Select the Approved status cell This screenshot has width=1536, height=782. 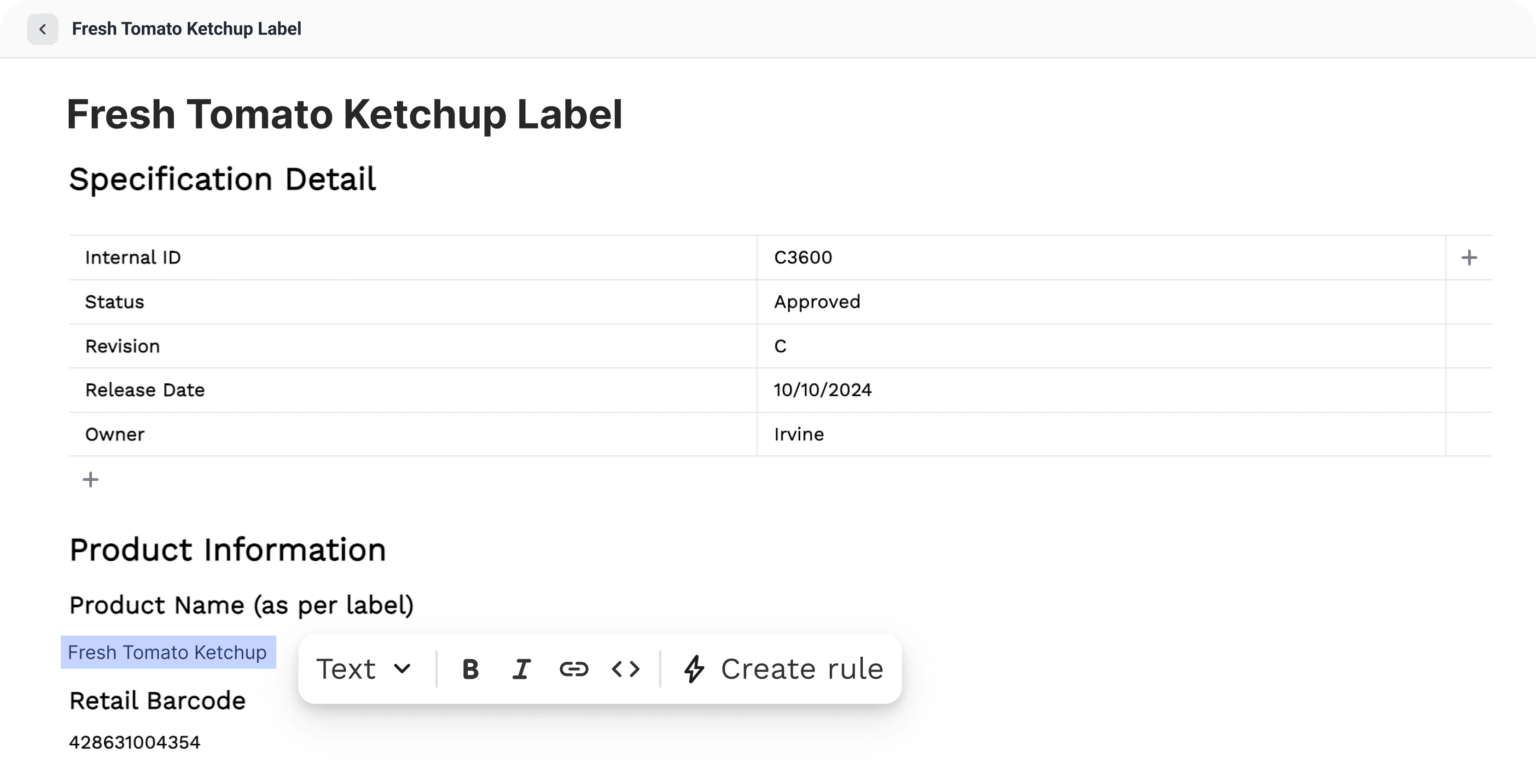817,302
